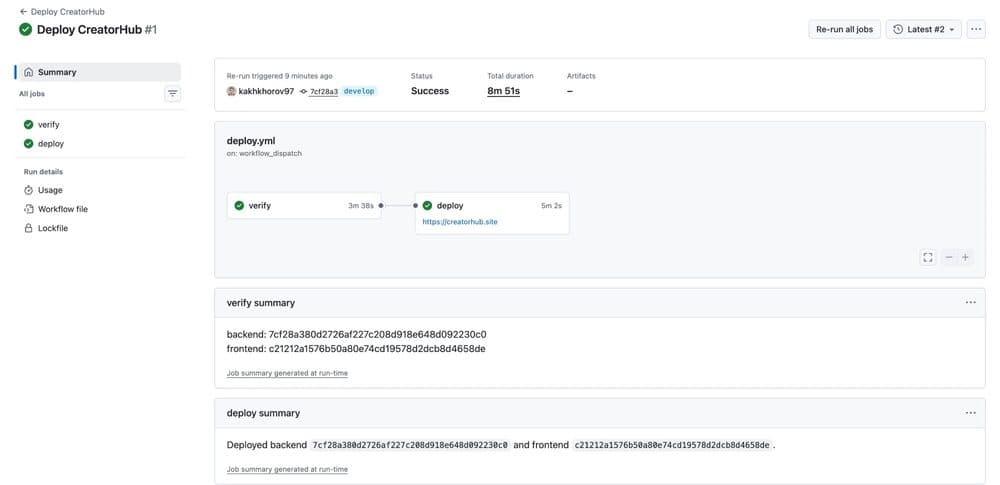
Task: Open the develop branch label
Action: pos(360,91)
